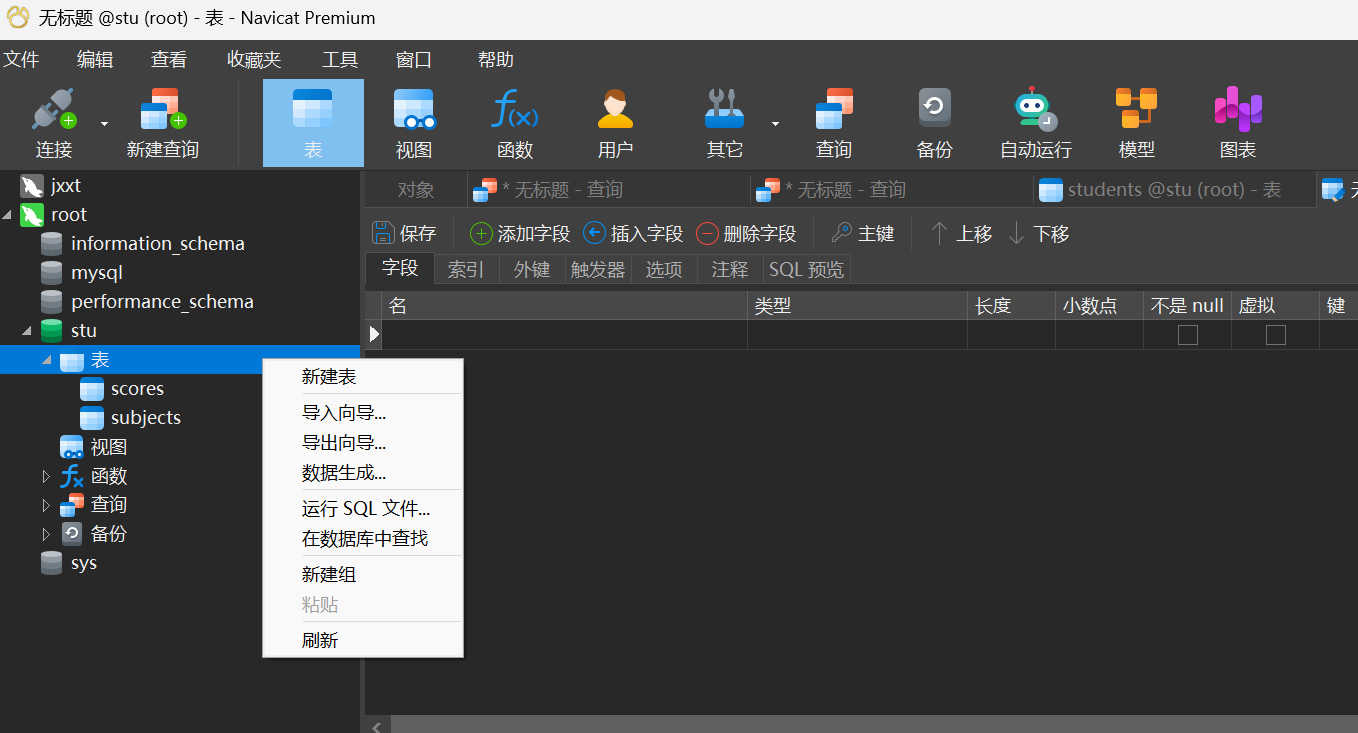Click the 删除字段 red minus icon

click(x=707, y=233)
